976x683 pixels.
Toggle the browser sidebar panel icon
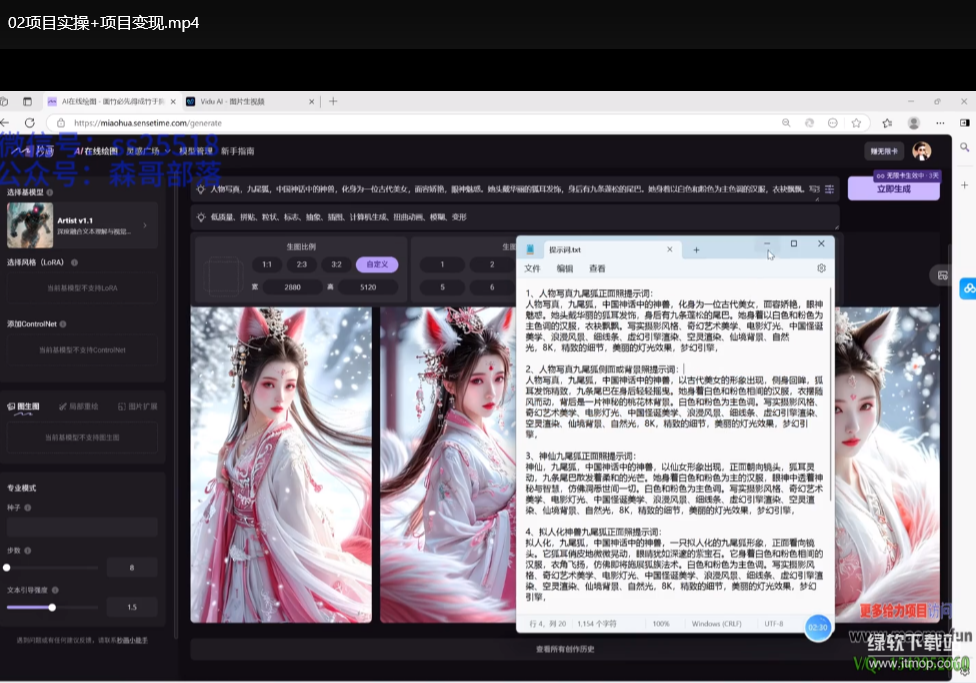[965, 123]
